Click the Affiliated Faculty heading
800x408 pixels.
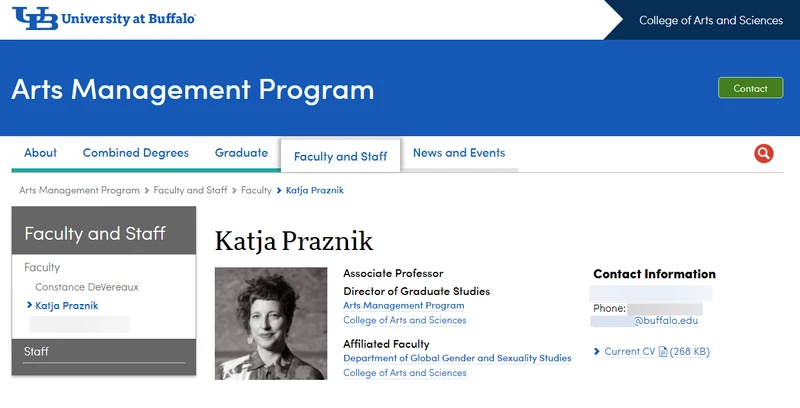point(386,344)
